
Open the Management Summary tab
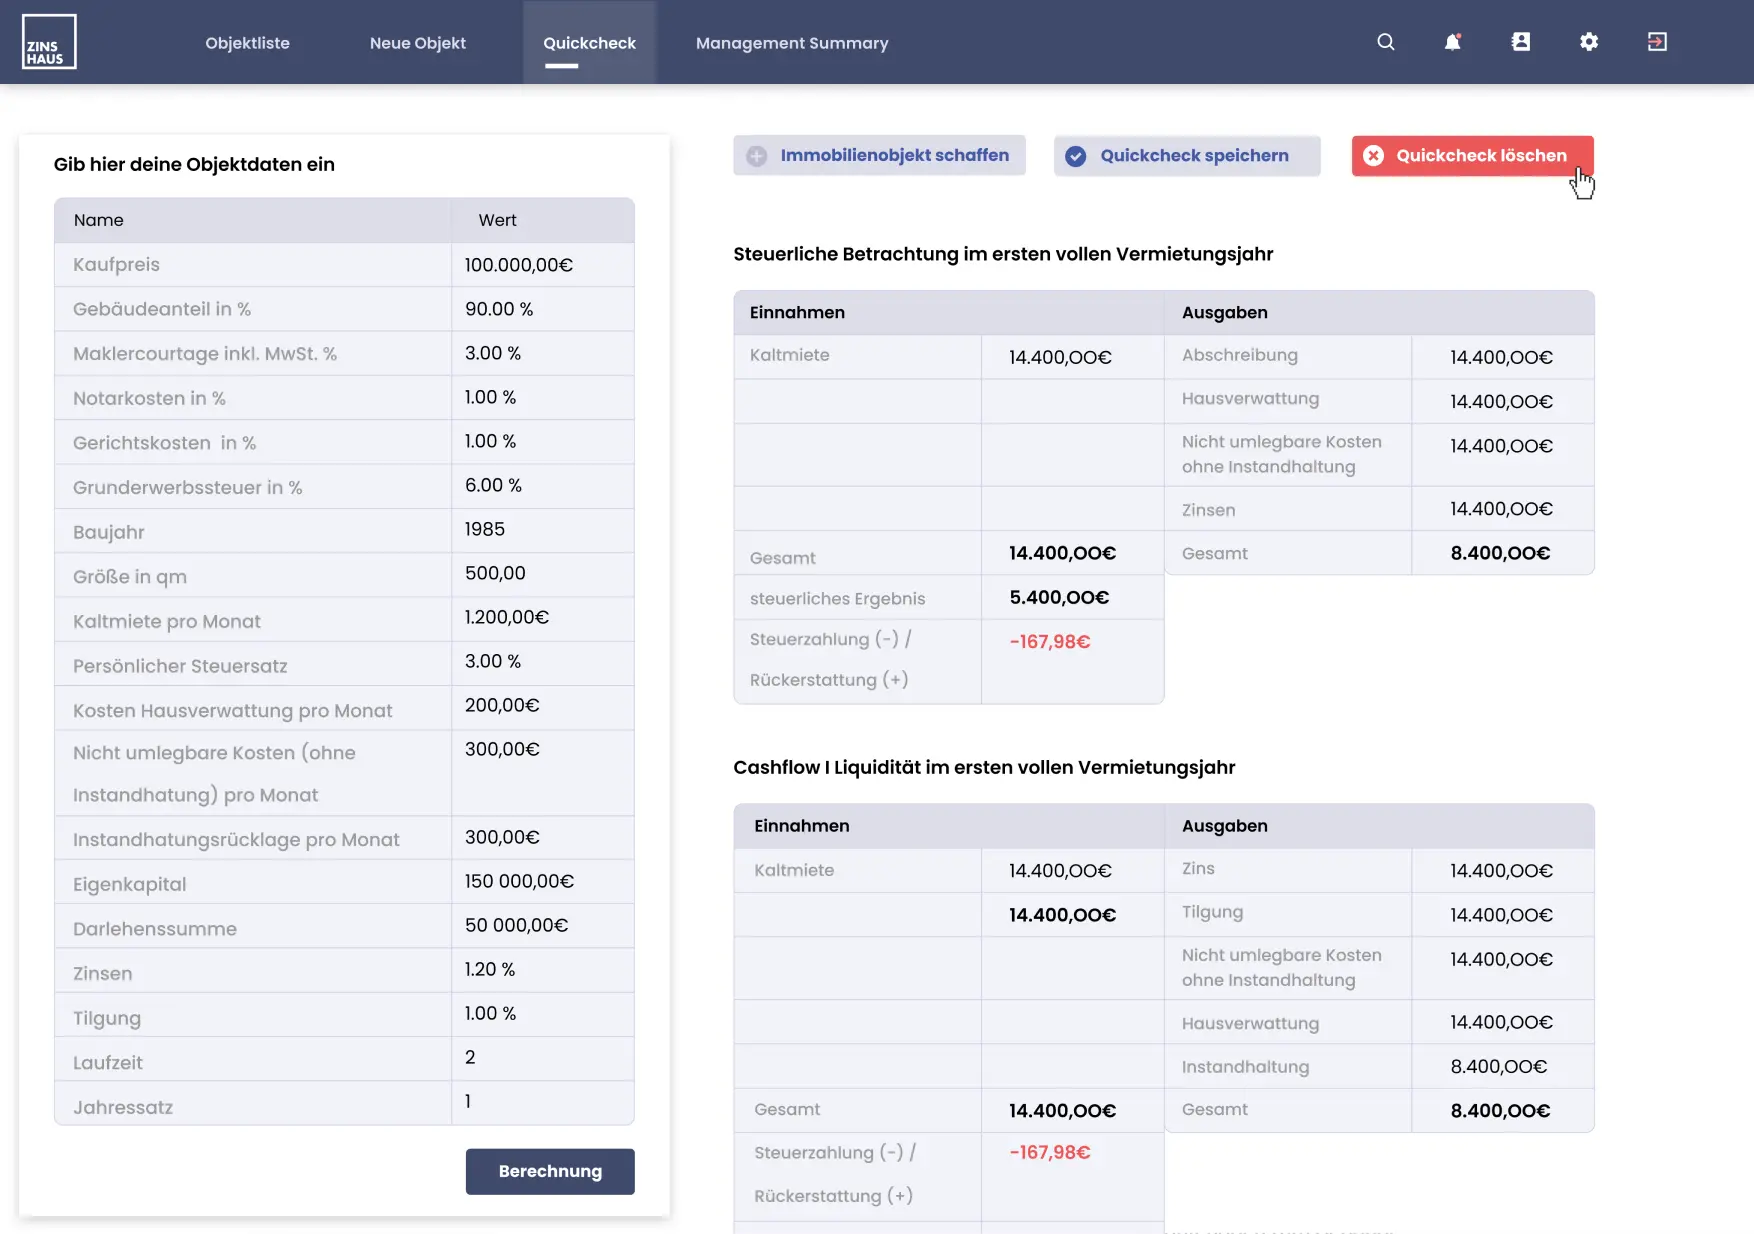793,42
